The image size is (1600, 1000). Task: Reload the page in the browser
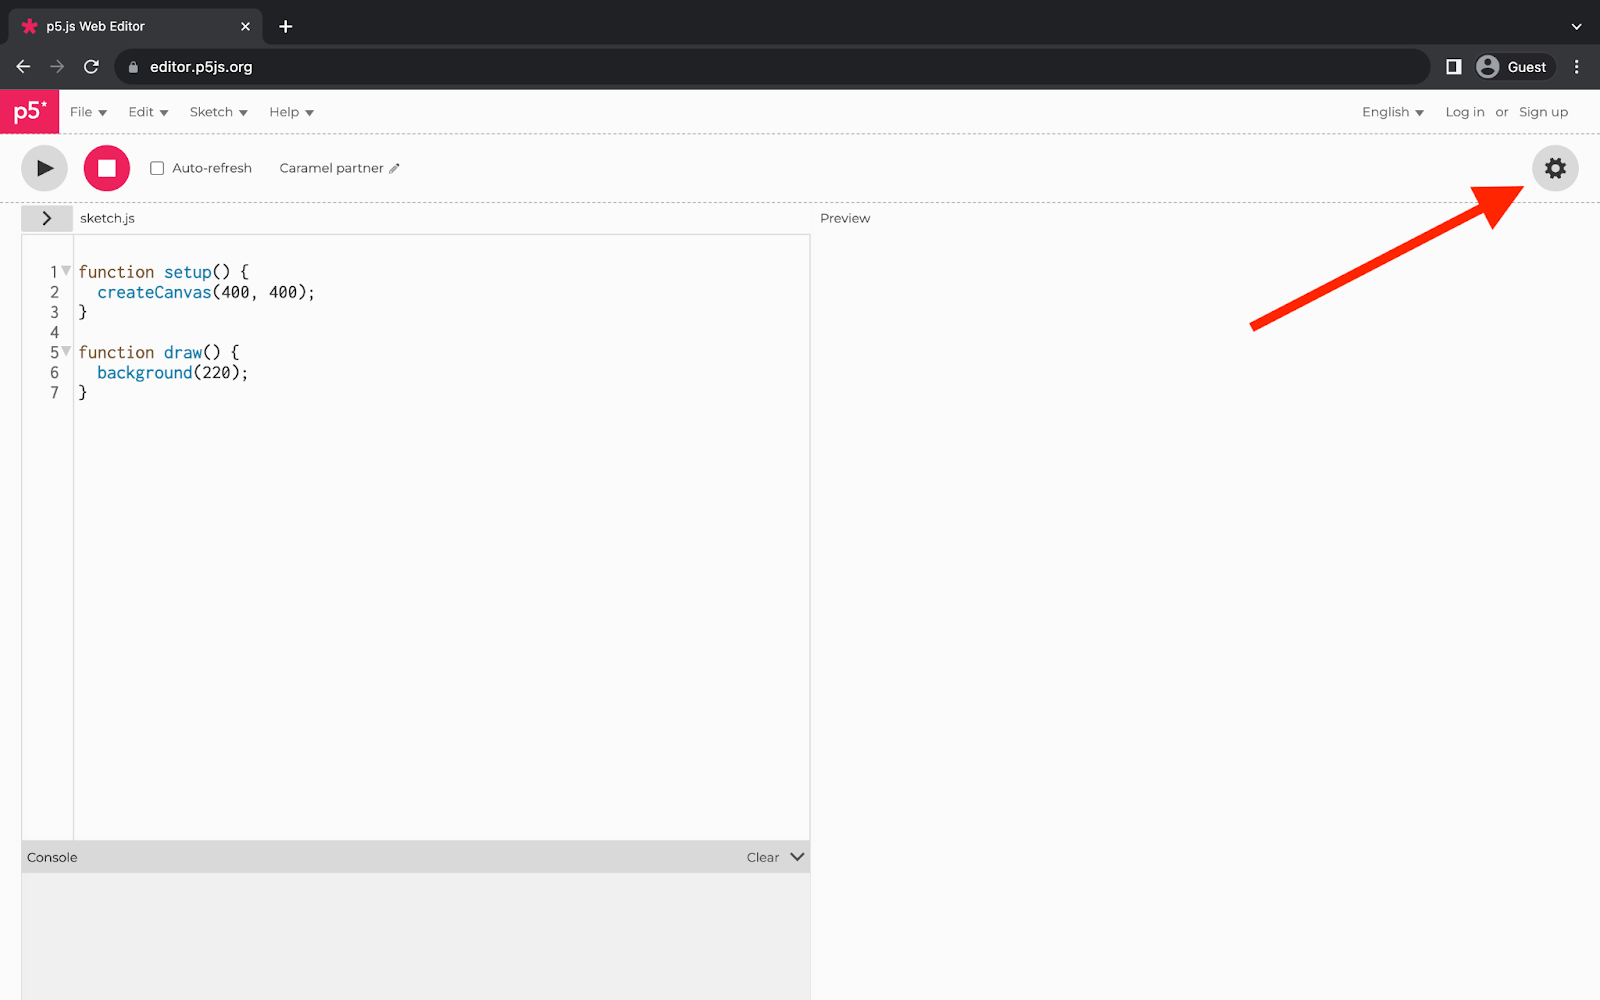[x=91, y=67]
